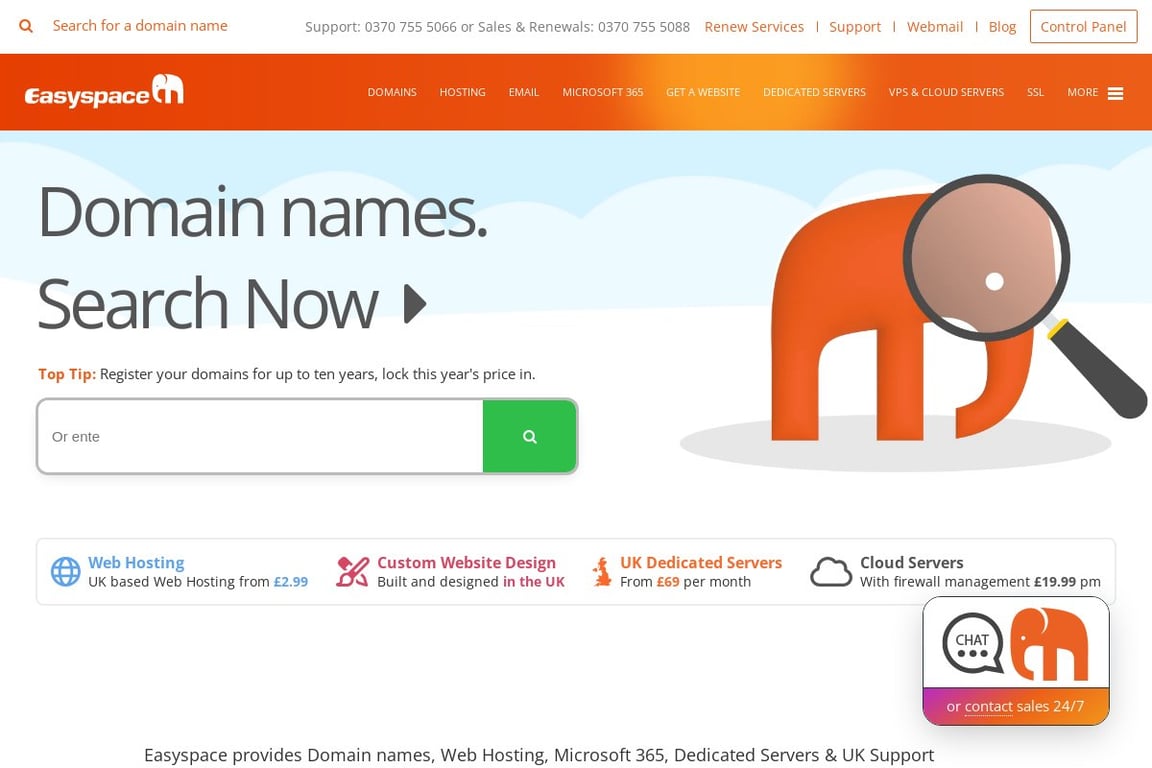Screen dimensions: 1152x768
Task: Open the SSL menu
Action: (x=1035, y=92)
